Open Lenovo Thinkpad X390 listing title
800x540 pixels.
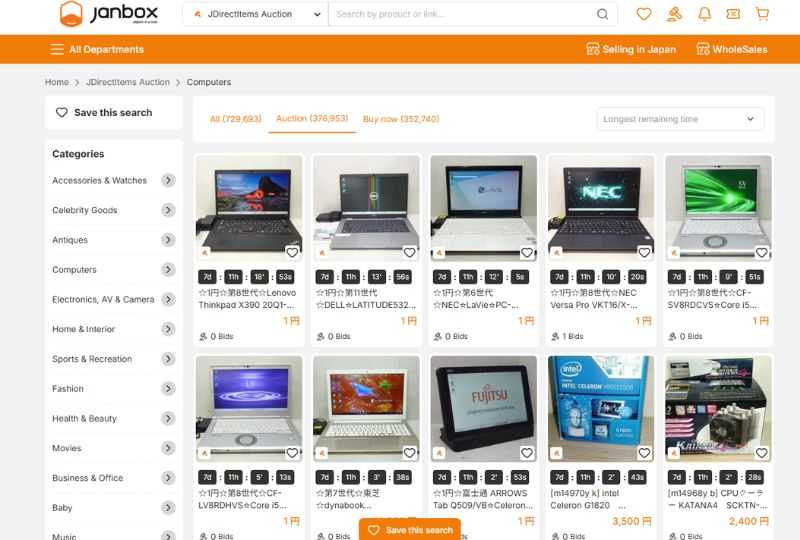tap(247, 299)
